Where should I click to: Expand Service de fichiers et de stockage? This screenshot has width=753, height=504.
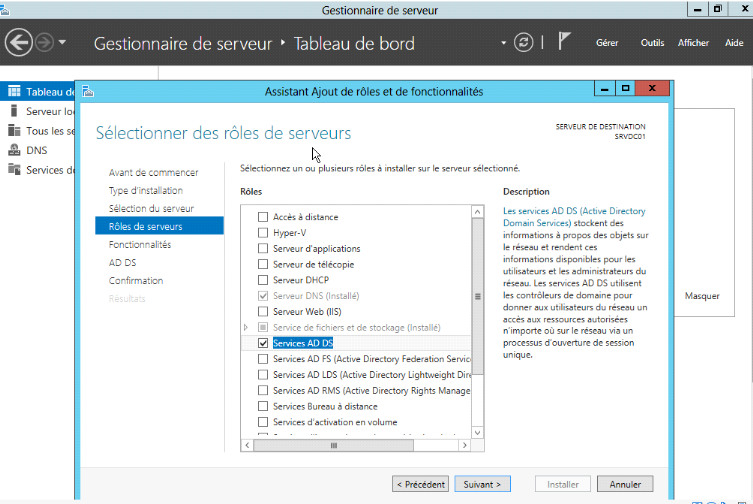tap(246, 327)
